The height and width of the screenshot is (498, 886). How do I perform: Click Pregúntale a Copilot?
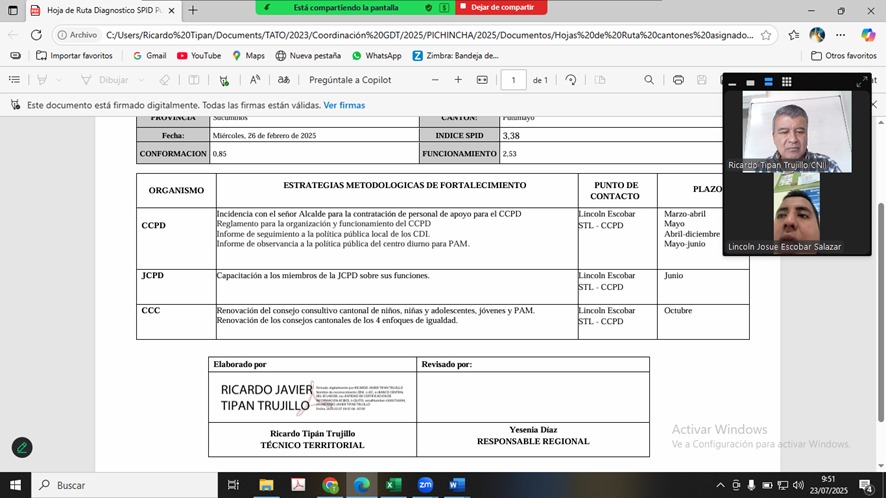pyautogui.click(x=350, y=80)
